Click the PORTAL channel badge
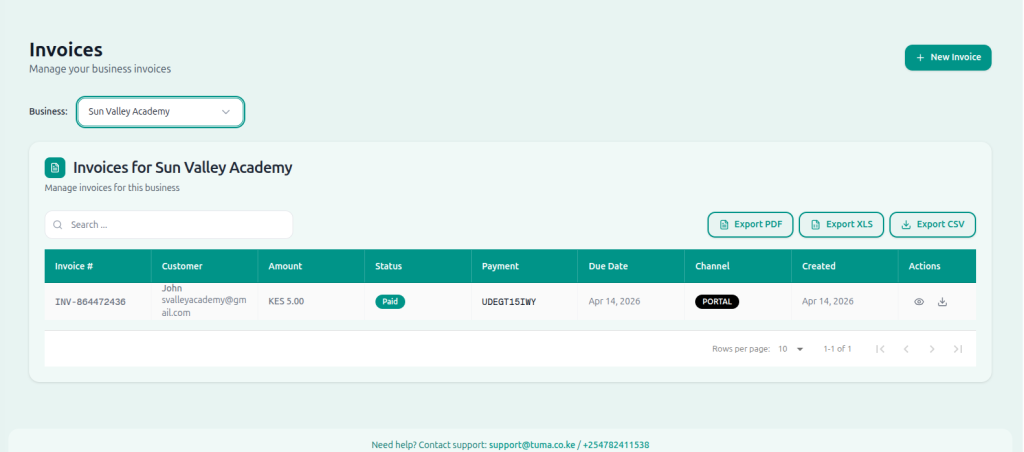The height and width of the screenshot is (452, 1024). click(x=717, y=302)
